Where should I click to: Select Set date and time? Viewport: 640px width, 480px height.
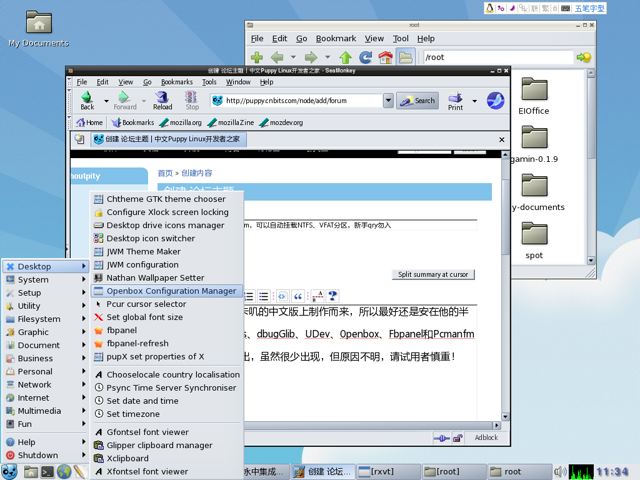tap(167, 401)
